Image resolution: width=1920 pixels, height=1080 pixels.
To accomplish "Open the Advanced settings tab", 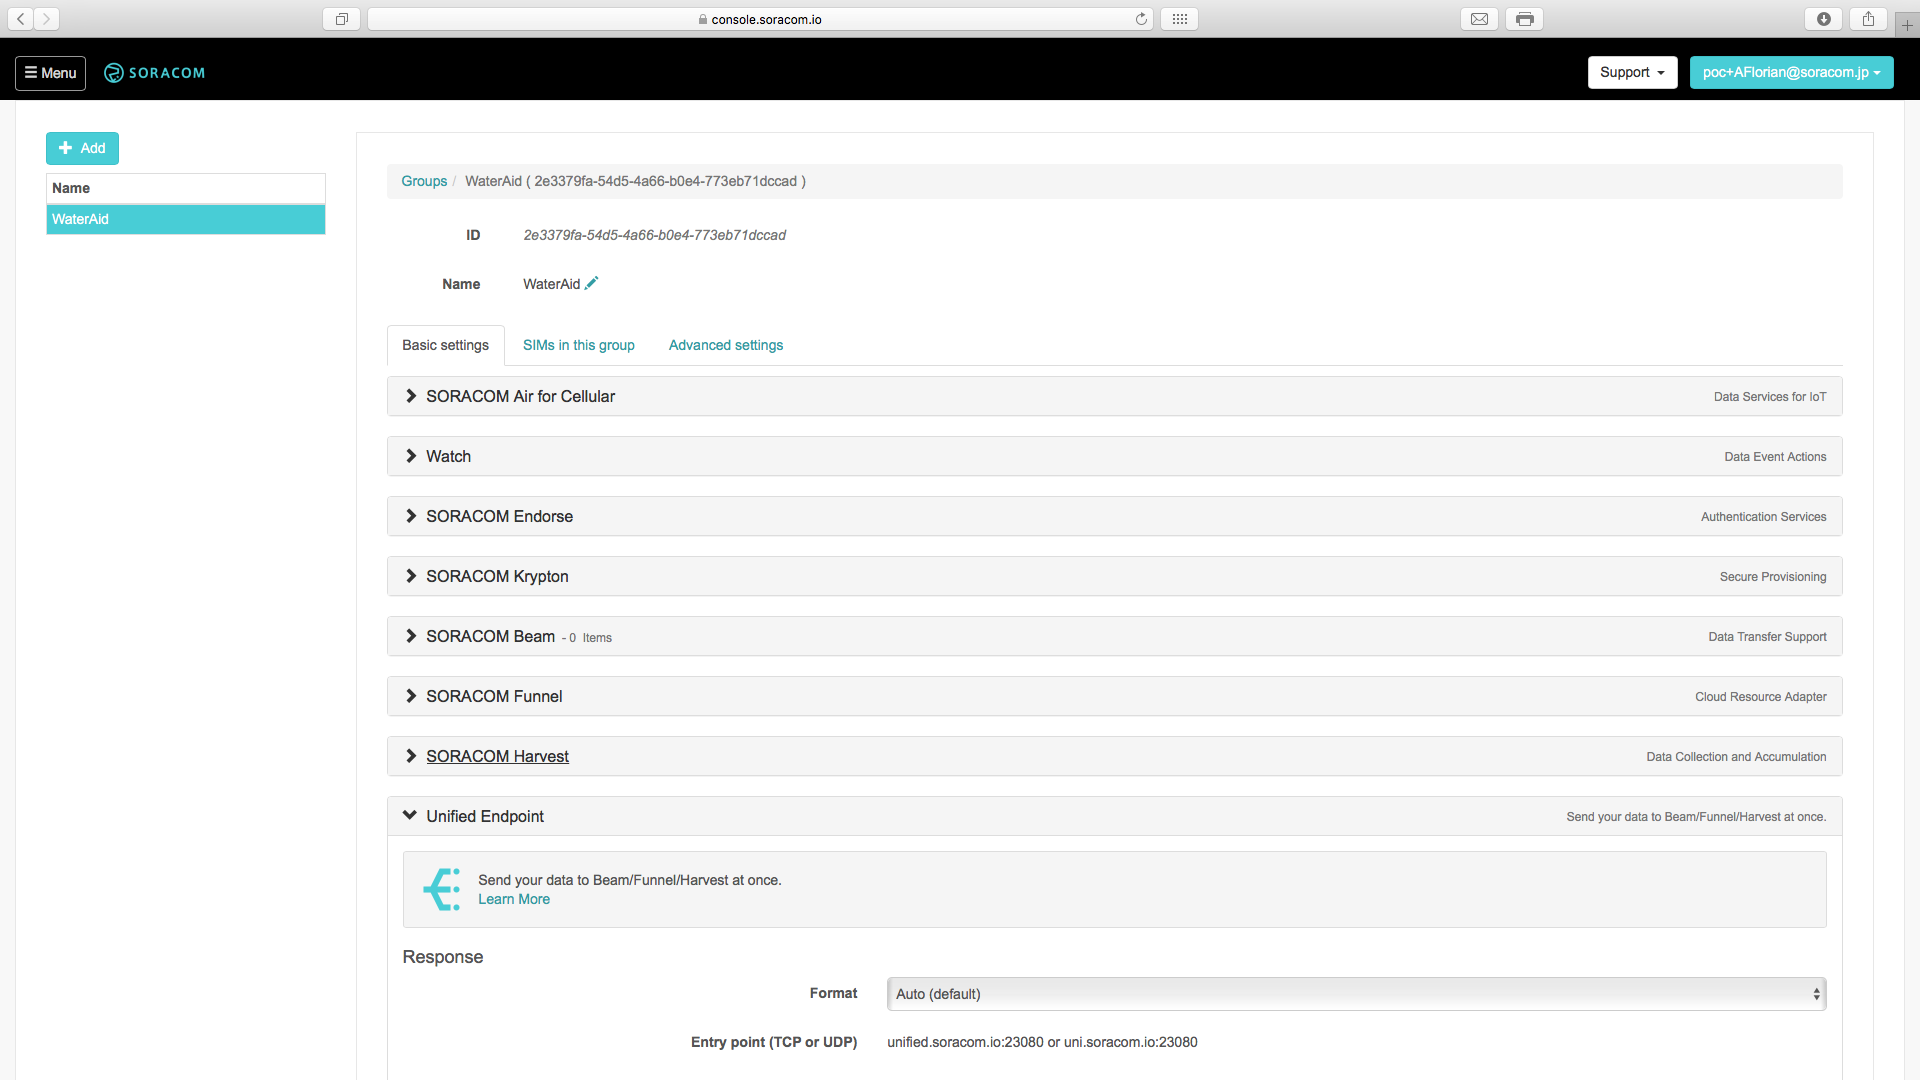I will pos(725,345).
